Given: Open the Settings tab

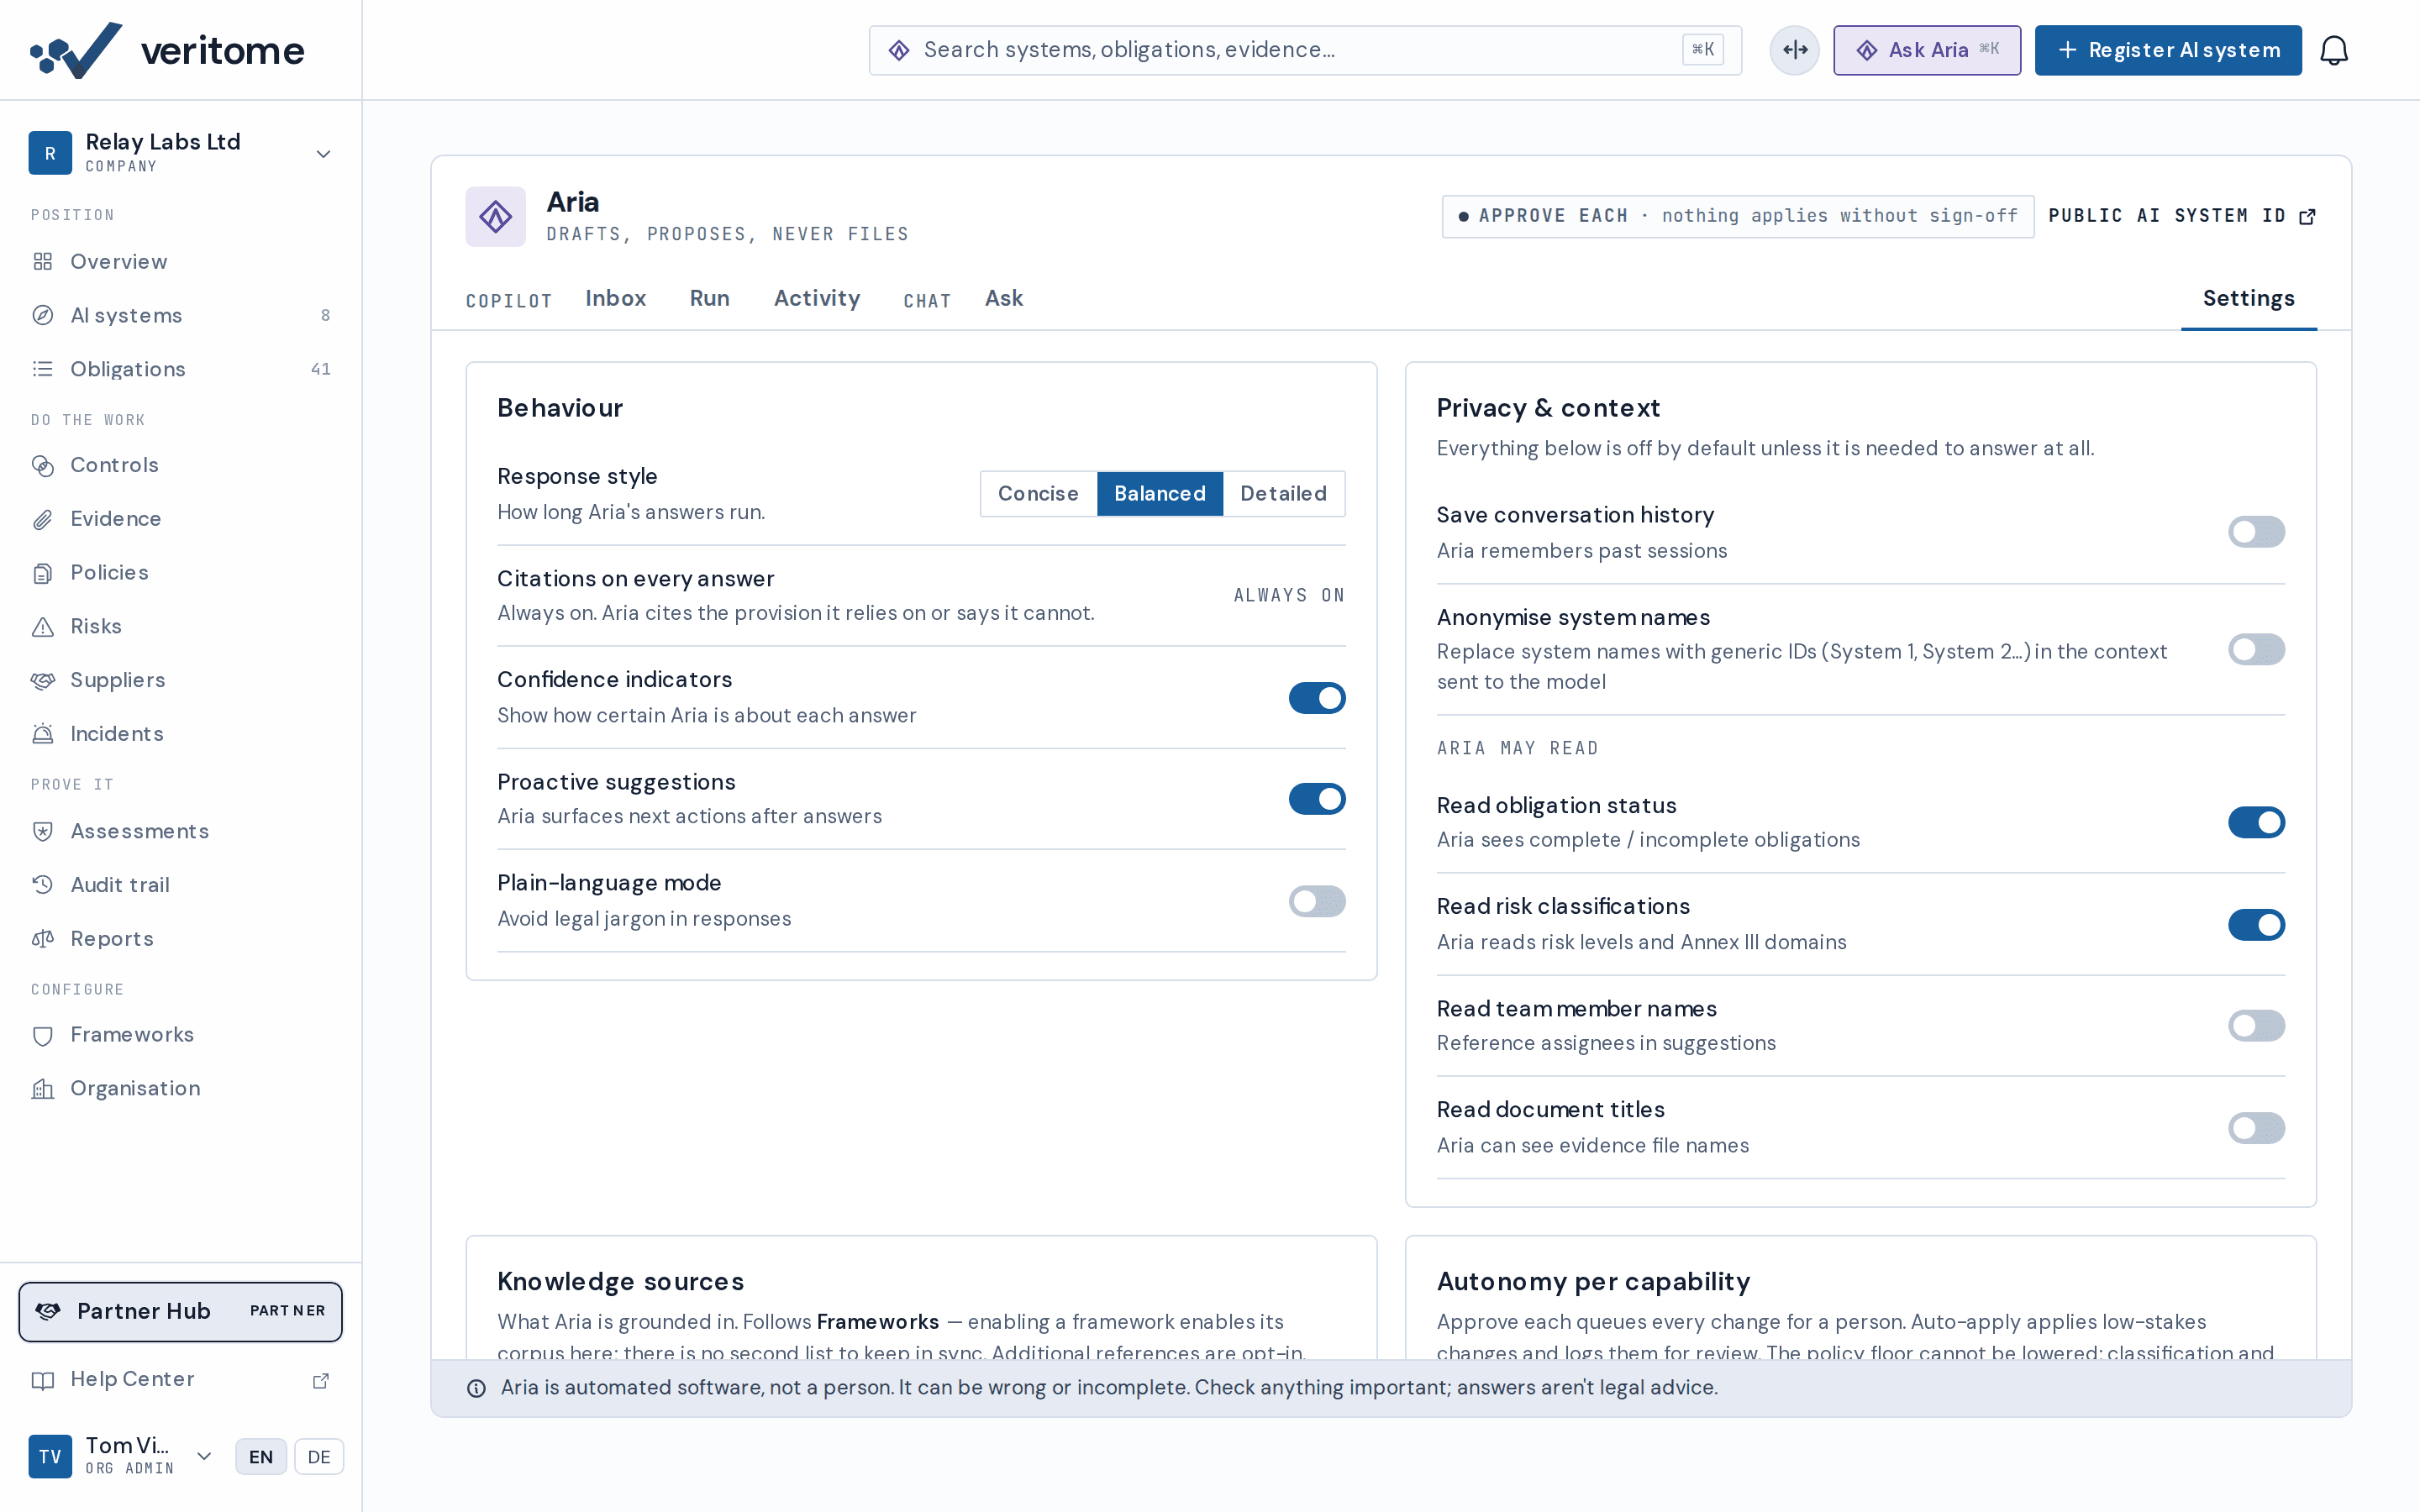Looking at the screenshot, I should pos(2248,298).
